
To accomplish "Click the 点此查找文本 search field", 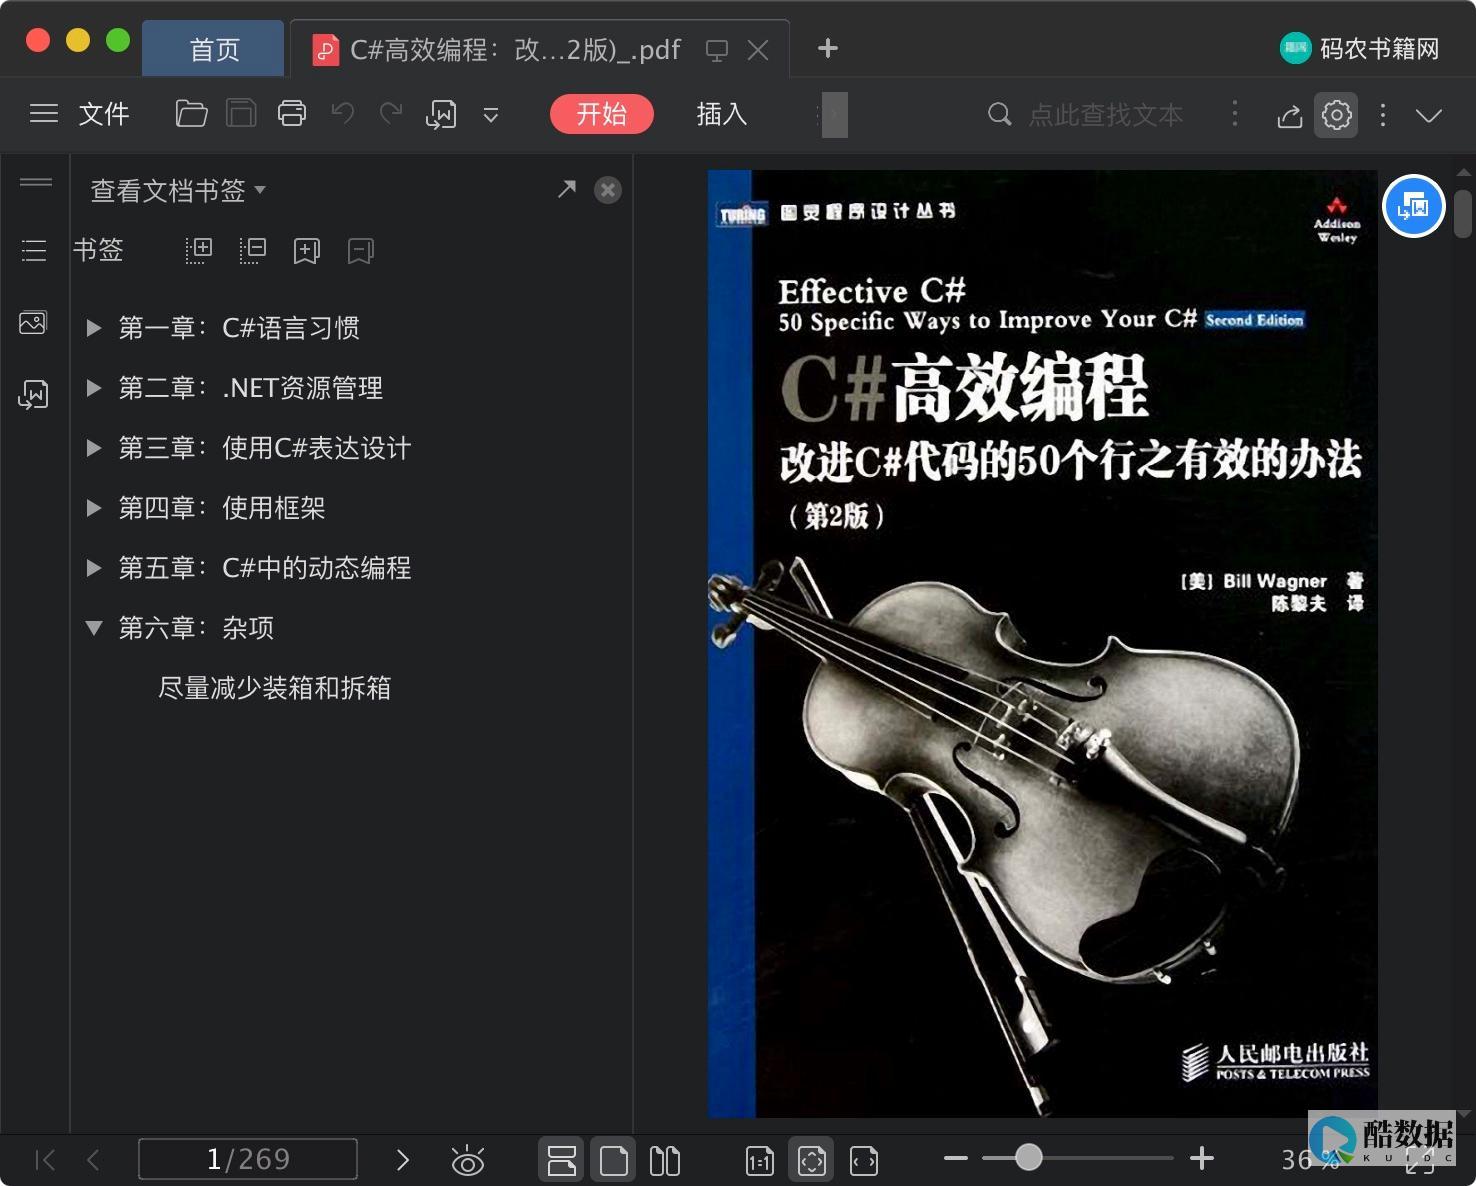I will (1106, 115).
